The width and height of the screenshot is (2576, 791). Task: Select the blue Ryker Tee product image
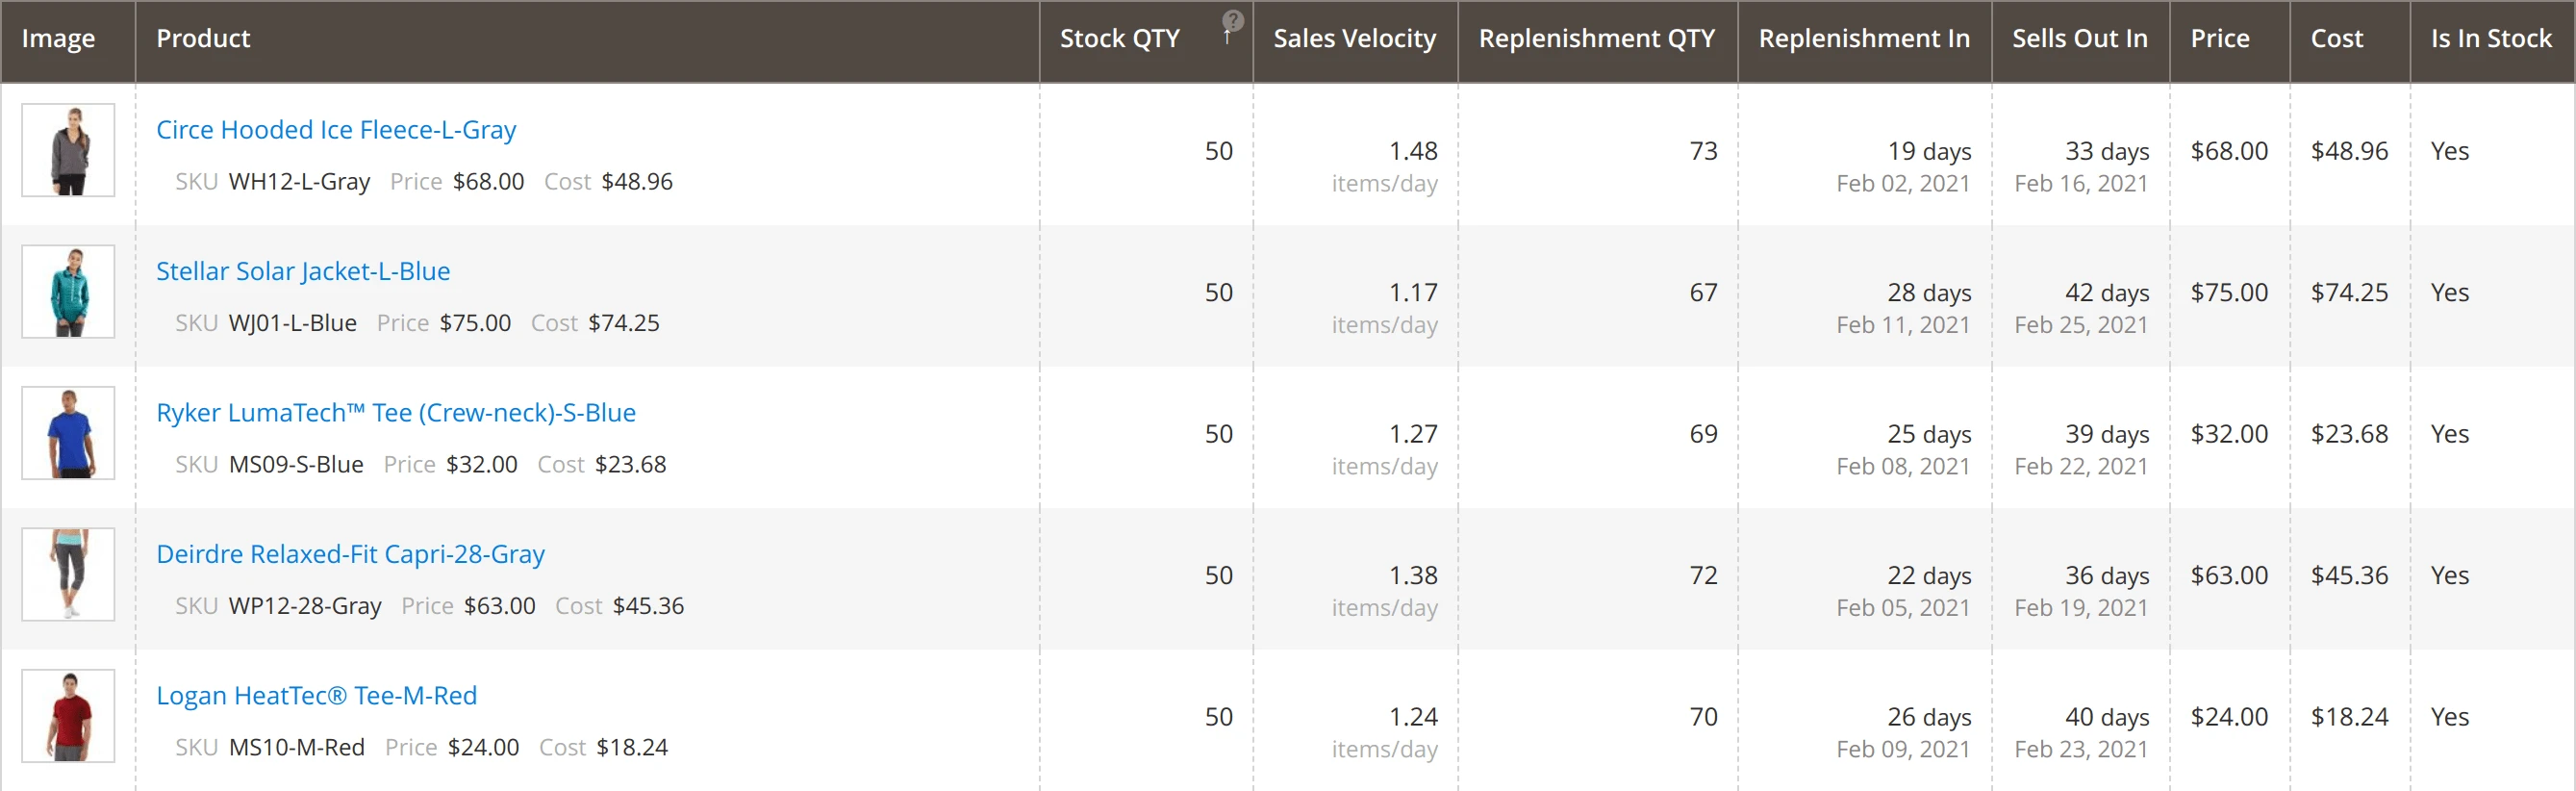click(x=68, y=433)
